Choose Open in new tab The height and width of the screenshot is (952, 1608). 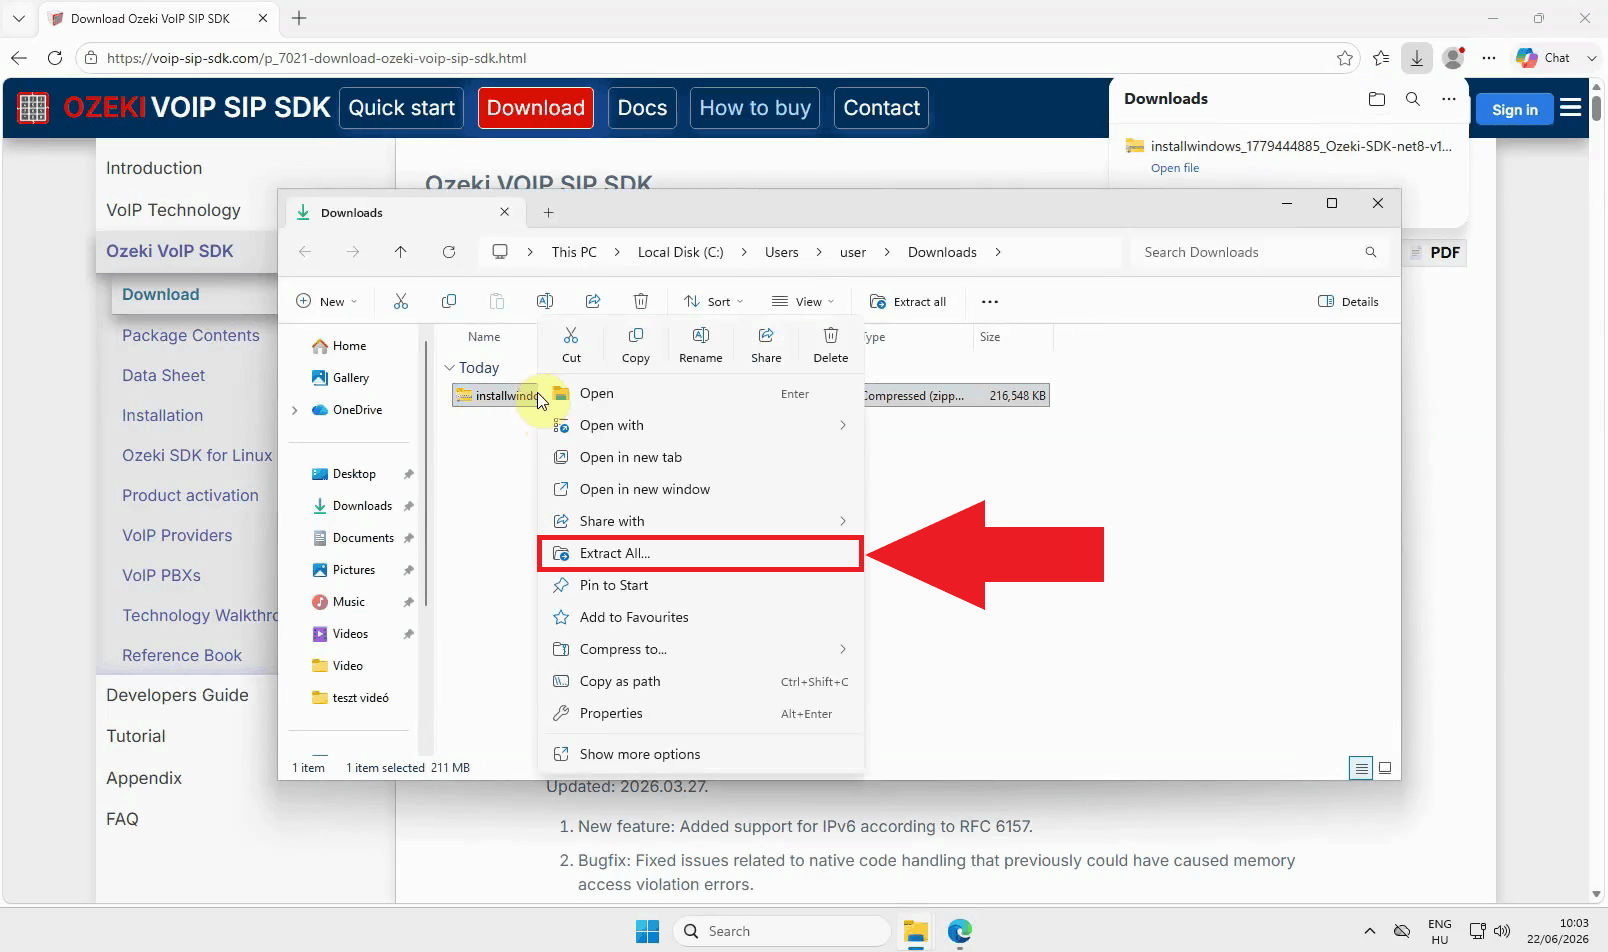point(700,457)
